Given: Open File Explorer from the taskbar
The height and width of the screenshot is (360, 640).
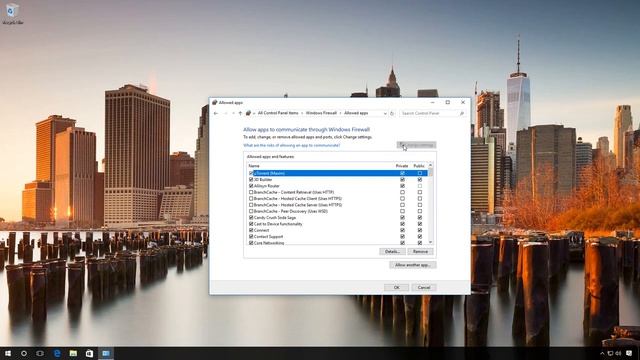Looking at the screenshot, I should click(x=73, y=353).
